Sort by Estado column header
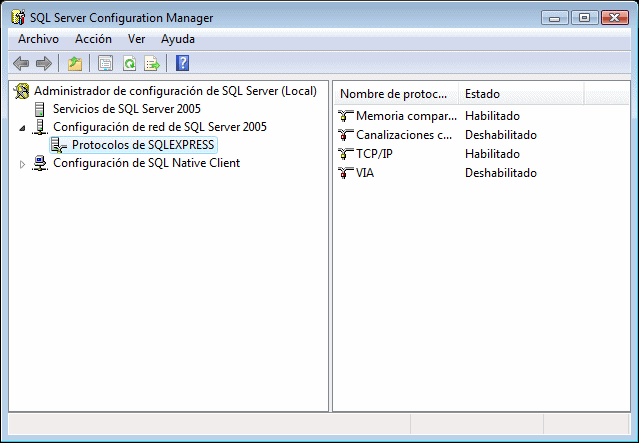The width and height of the screenshot is (639, 443). pyautogui.click(x=521, y=94)
